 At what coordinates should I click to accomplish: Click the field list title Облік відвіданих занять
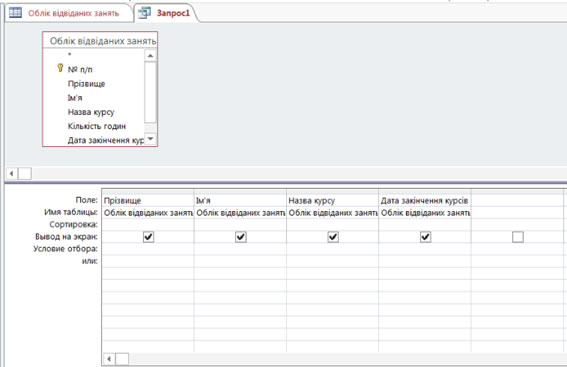(103, 41)
